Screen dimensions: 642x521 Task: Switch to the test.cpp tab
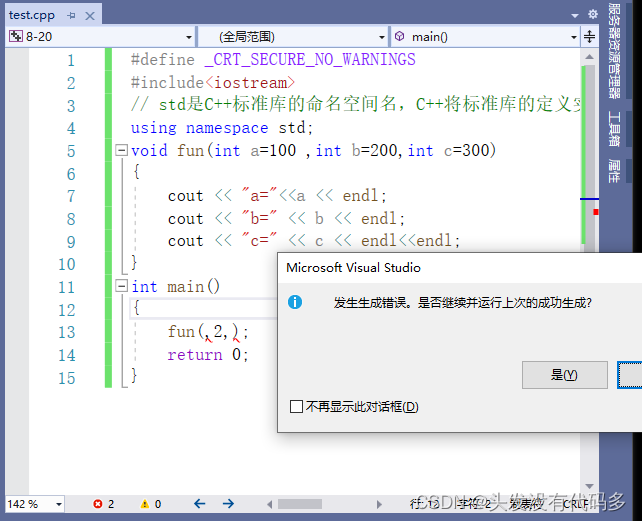[x=32, y=16]
